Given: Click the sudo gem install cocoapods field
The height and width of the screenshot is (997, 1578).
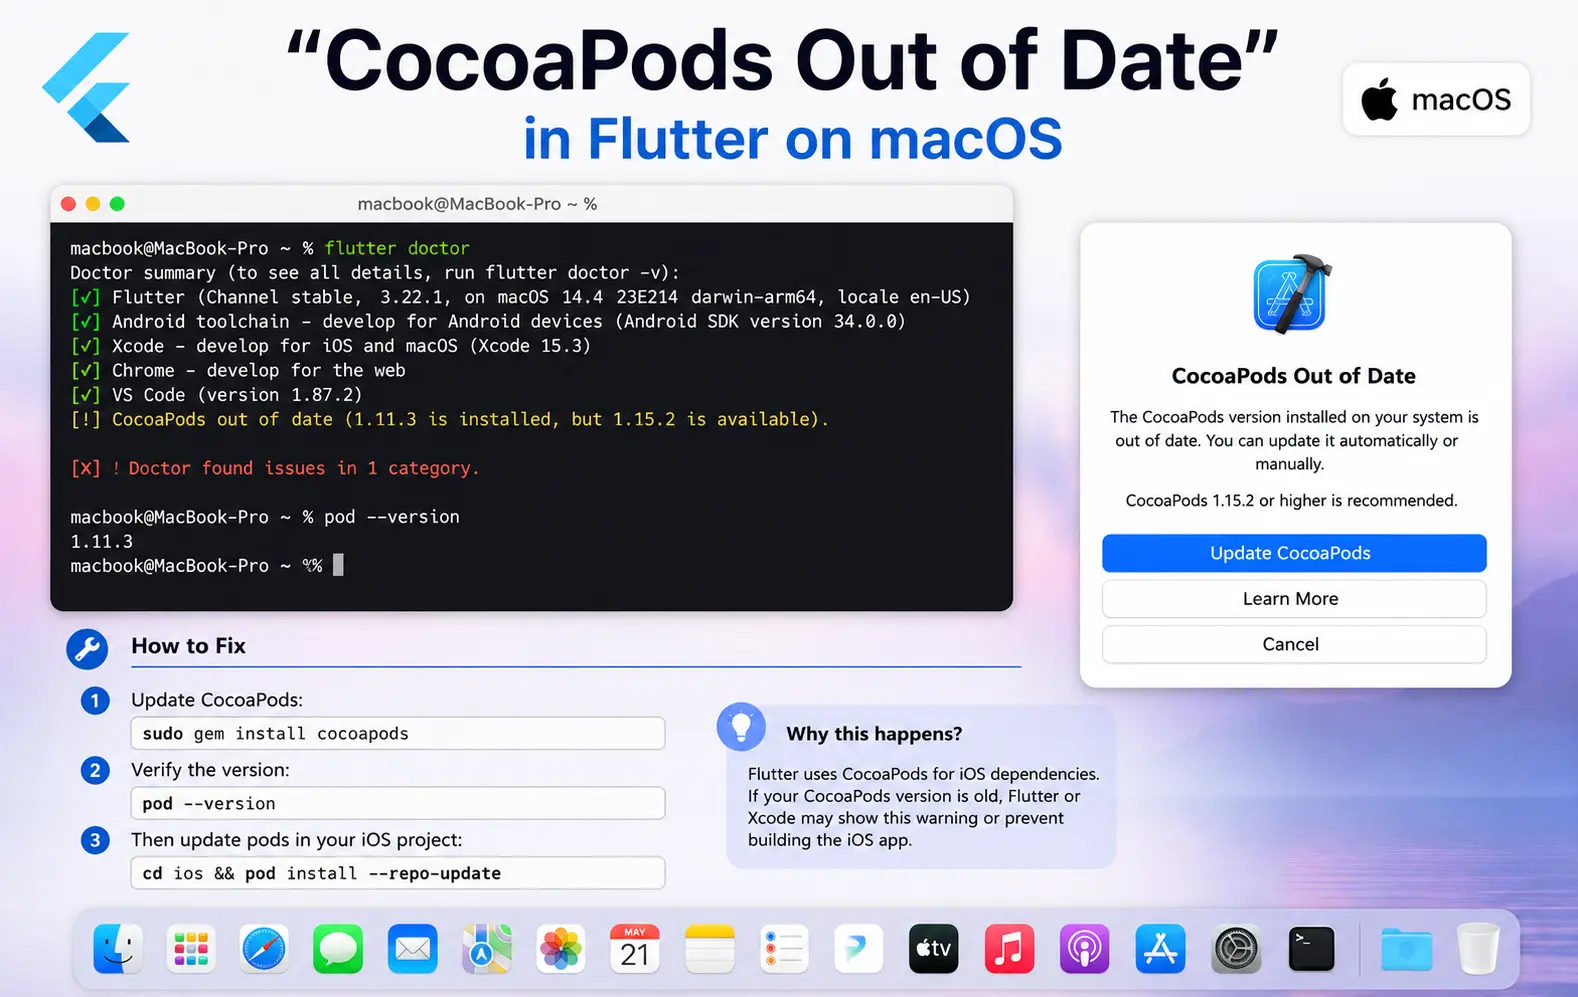Looking at the screenshot, I should click(398, 733).
